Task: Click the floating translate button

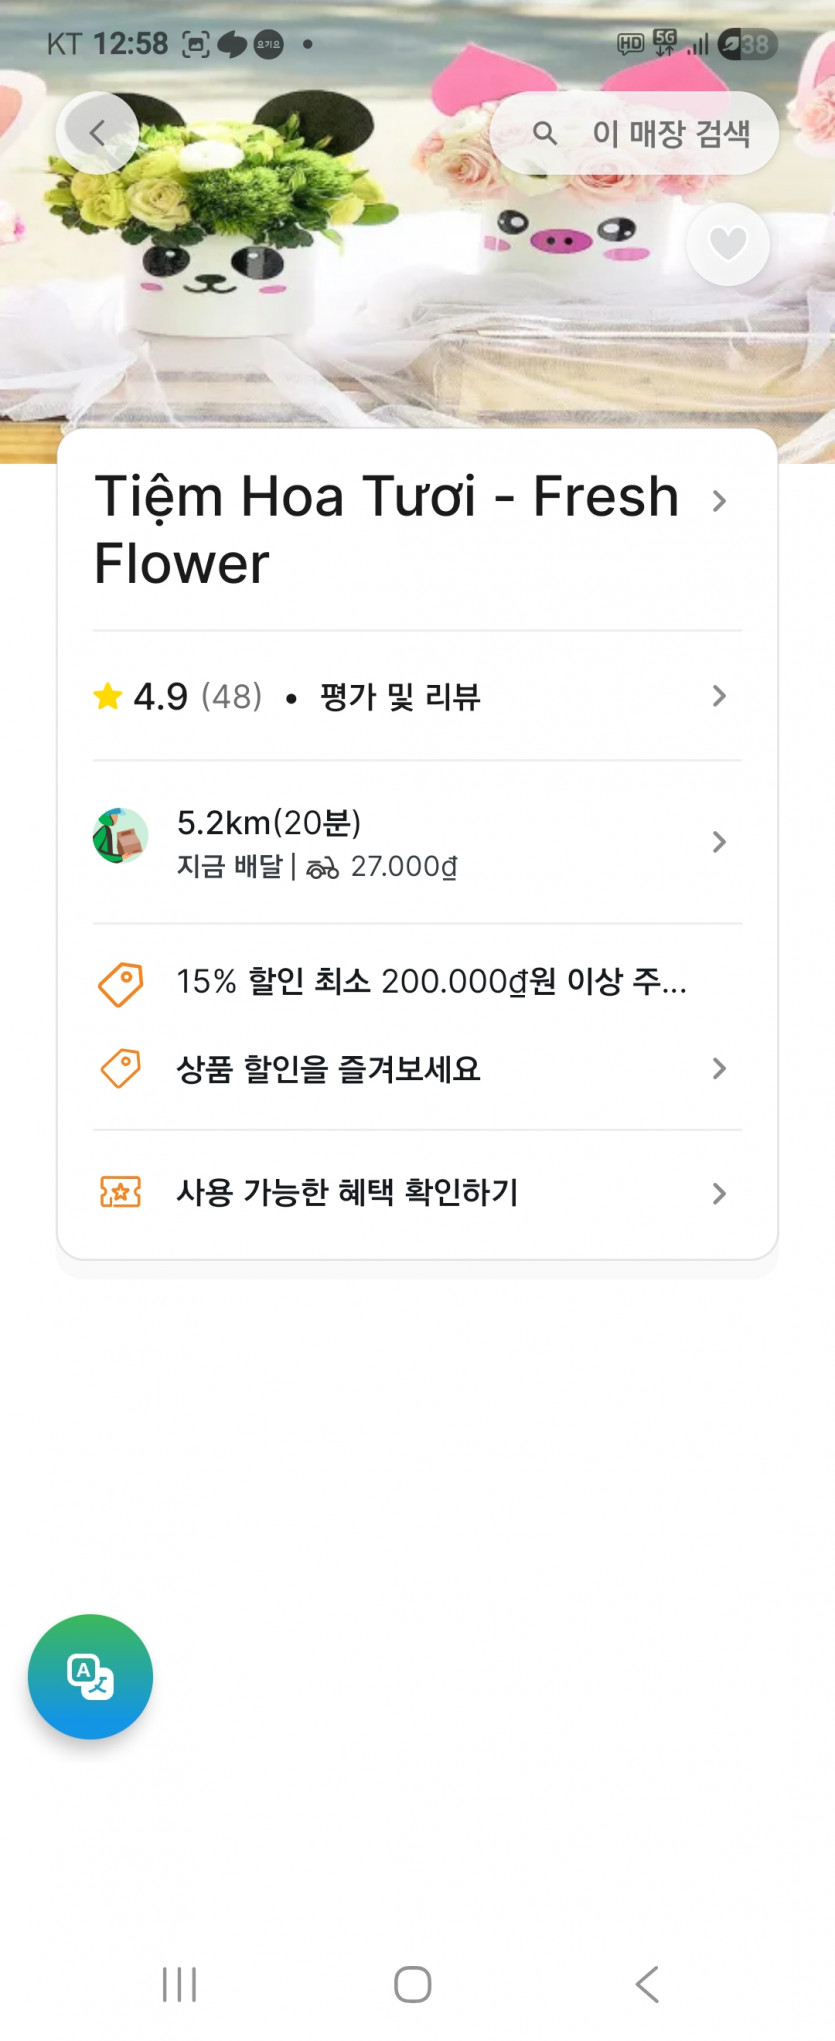Action: tap(90, 1676)
